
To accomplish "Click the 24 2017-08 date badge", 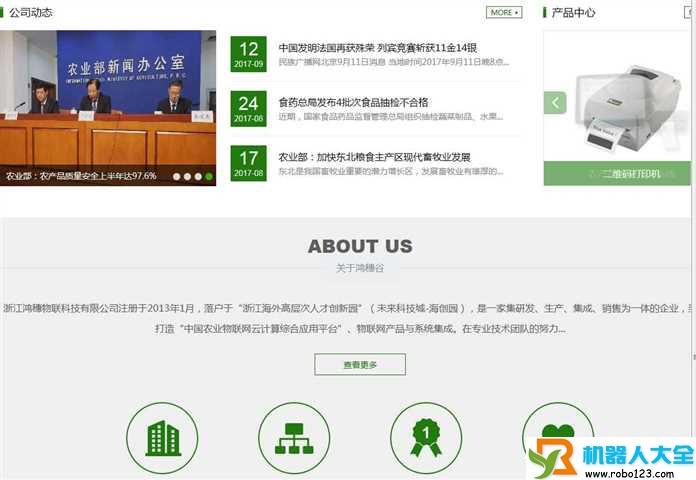I will tap(249, 109).
